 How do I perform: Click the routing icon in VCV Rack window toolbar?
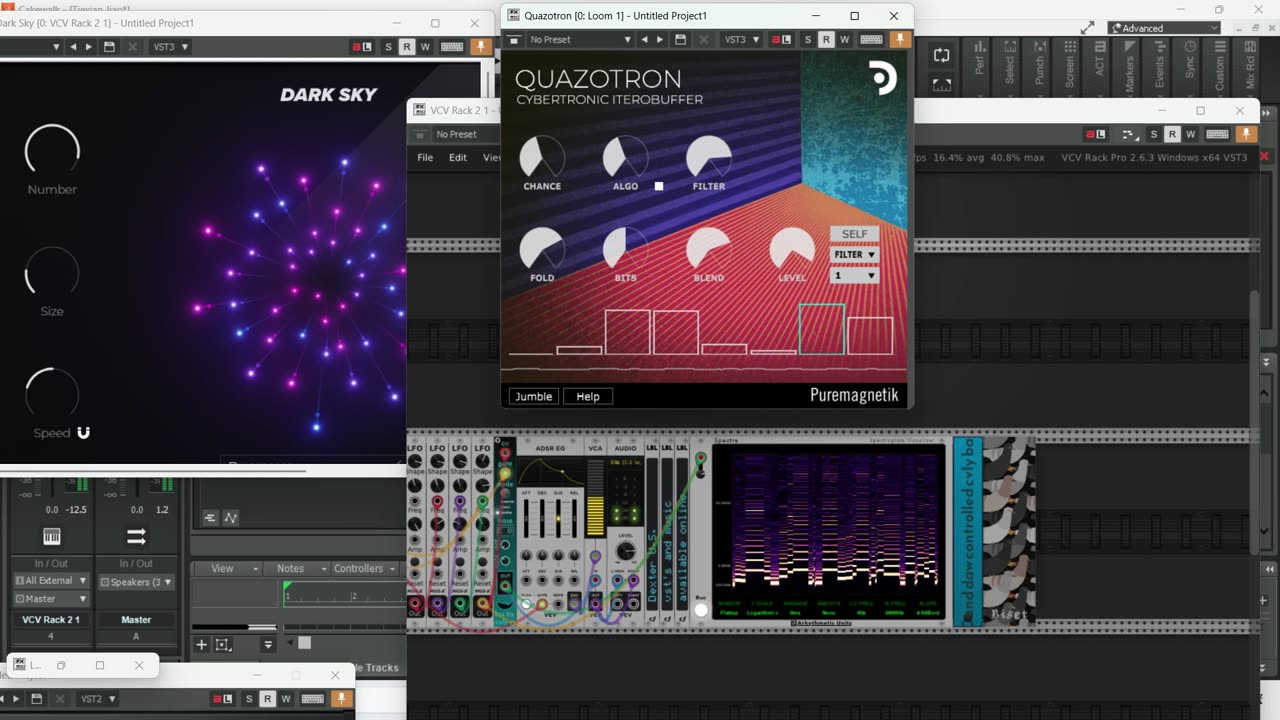(1131, 134)
